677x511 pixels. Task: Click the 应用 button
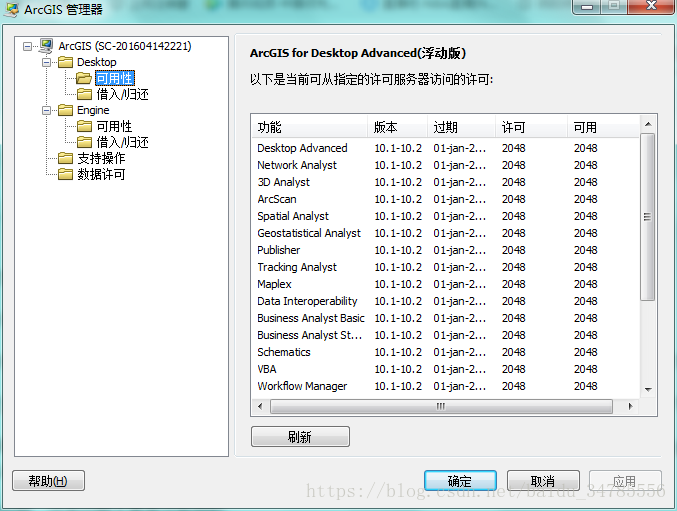625,481
